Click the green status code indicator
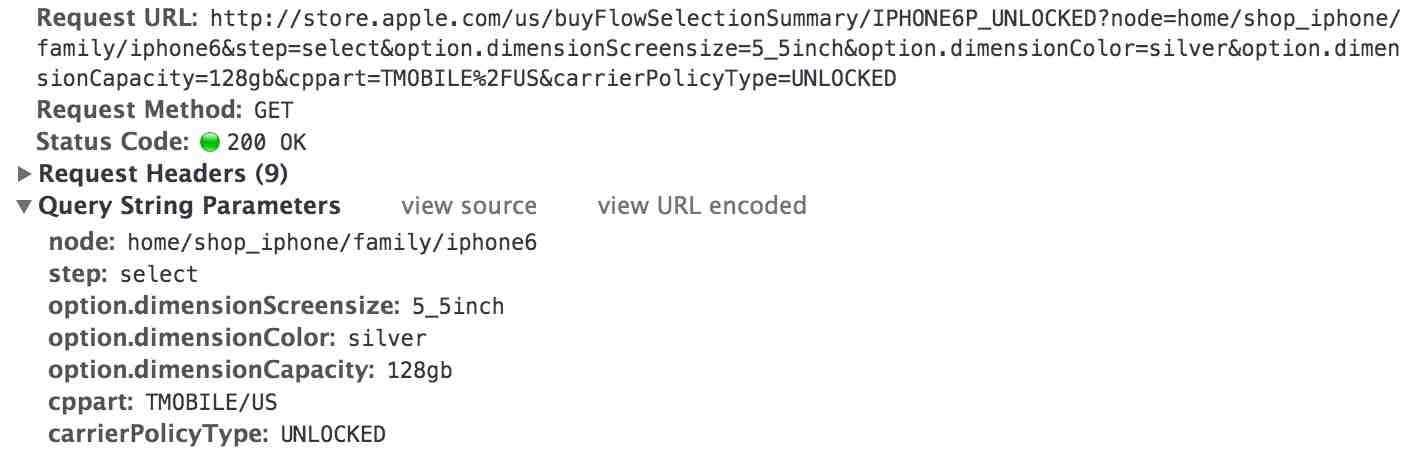Screen dimensions: 1410x458 (x=209, y=142)
